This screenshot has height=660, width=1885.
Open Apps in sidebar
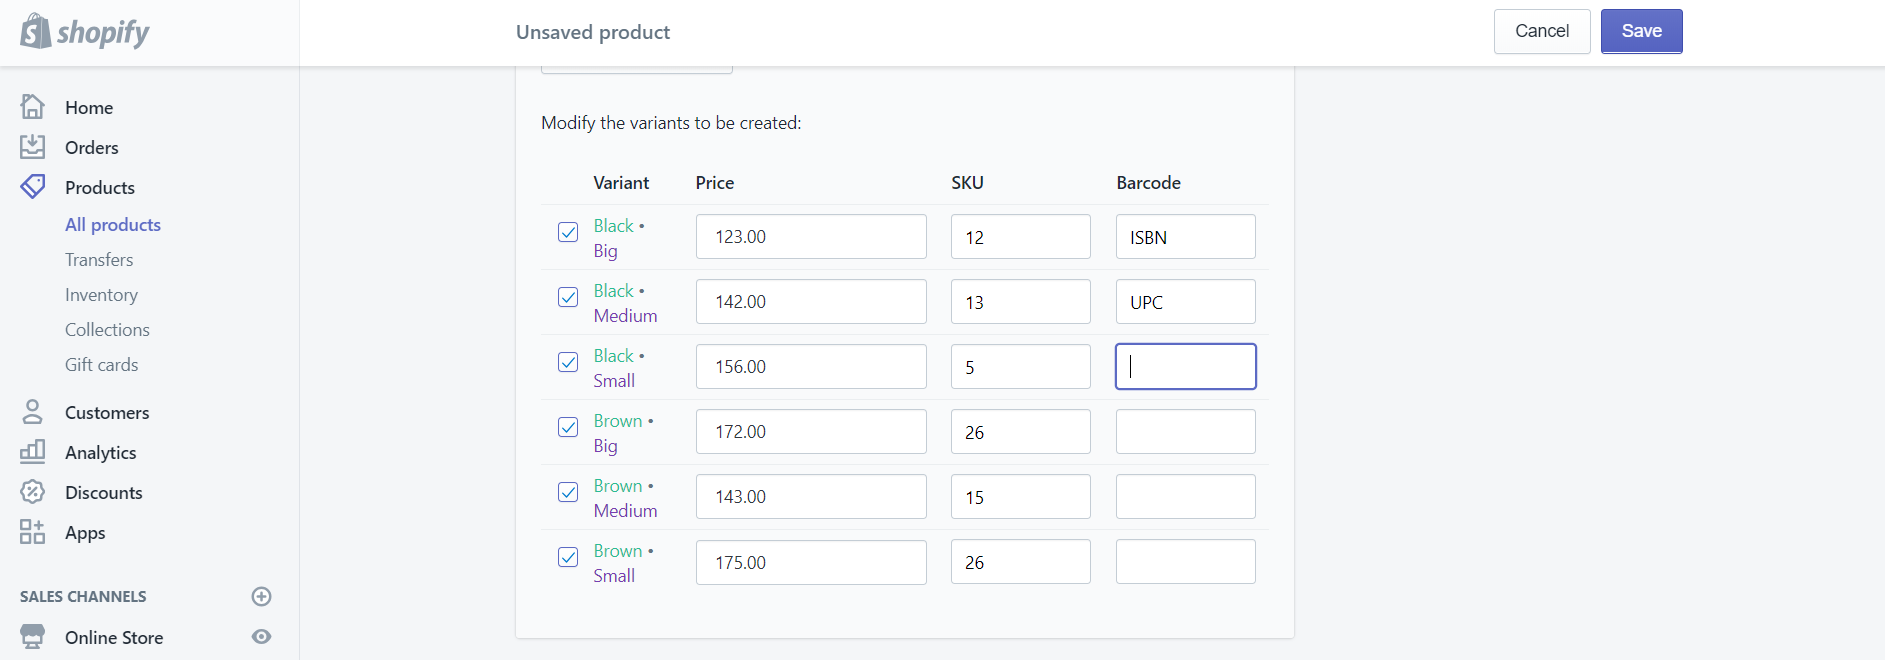[x=85, y=533]
